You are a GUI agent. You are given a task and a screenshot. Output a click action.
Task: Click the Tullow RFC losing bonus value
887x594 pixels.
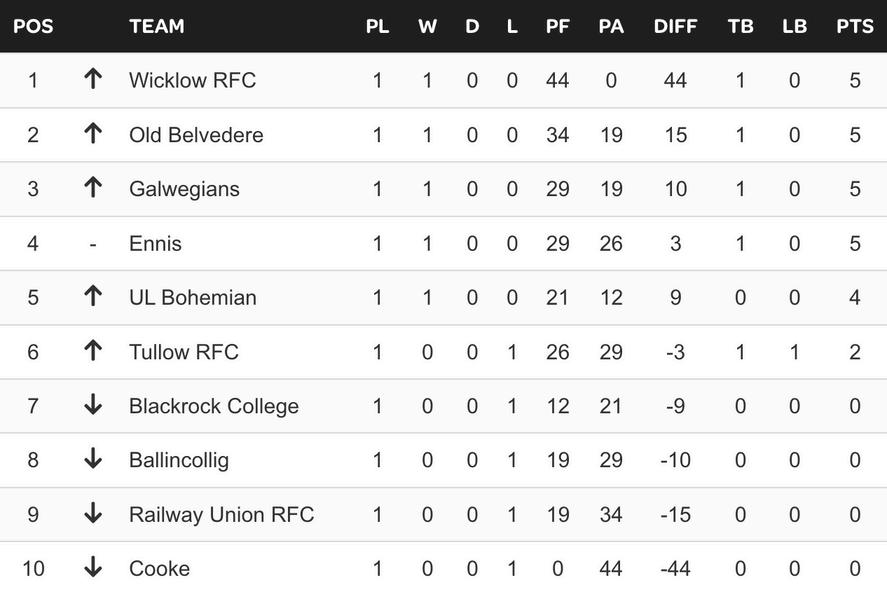click(794, 352)
